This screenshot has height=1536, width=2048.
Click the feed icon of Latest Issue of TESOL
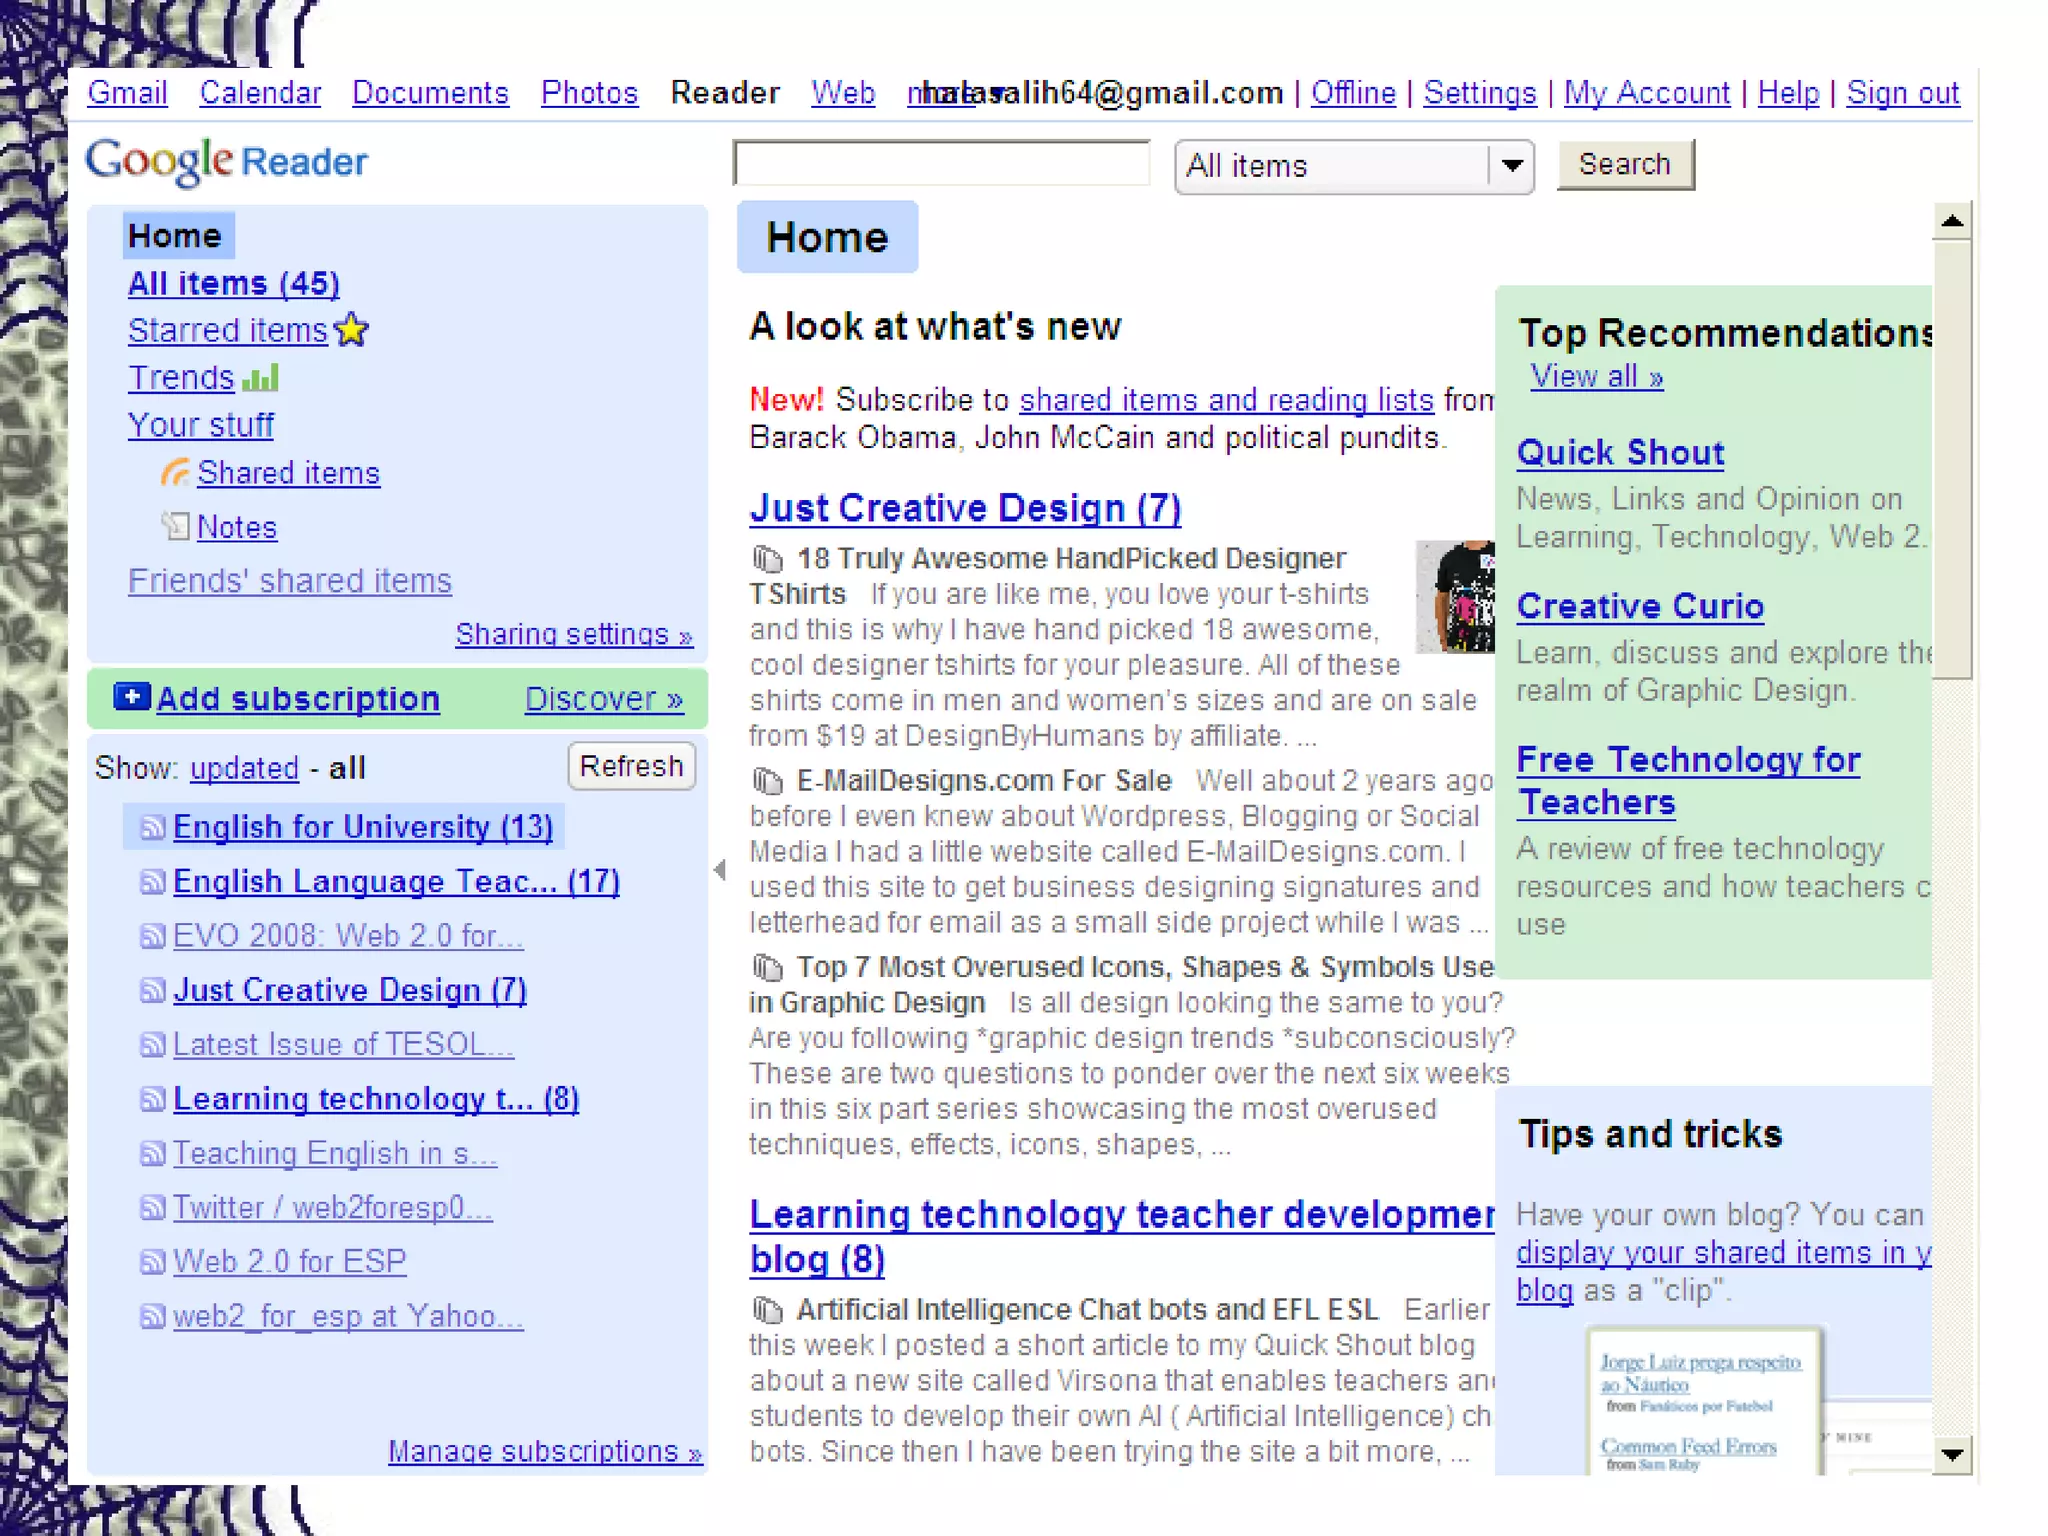point(152,1045)
